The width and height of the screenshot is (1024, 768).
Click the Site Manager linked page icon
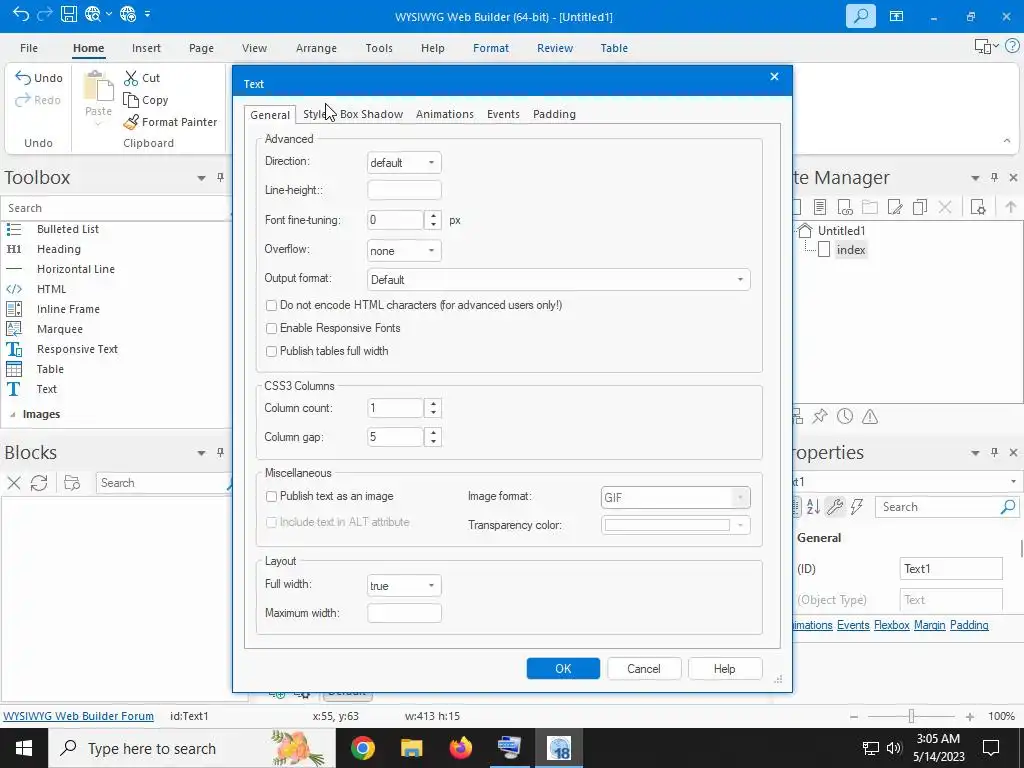click(x=845, y=208)
